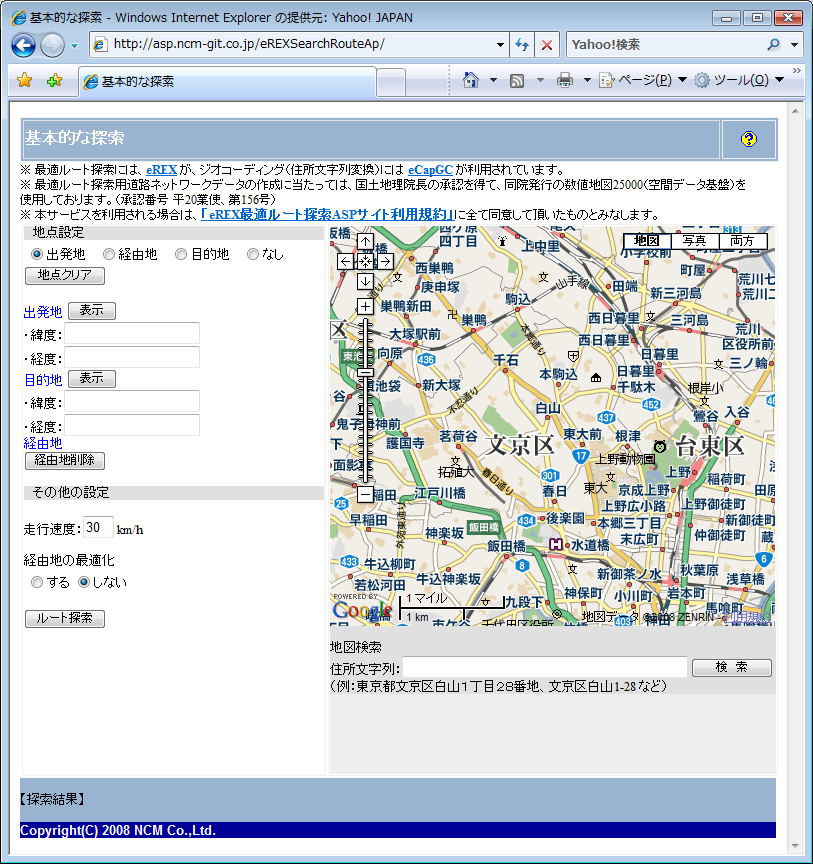Zoom in with the map plus button
Image resolution: width=813 pixels, height=864 pixels.
365,306
